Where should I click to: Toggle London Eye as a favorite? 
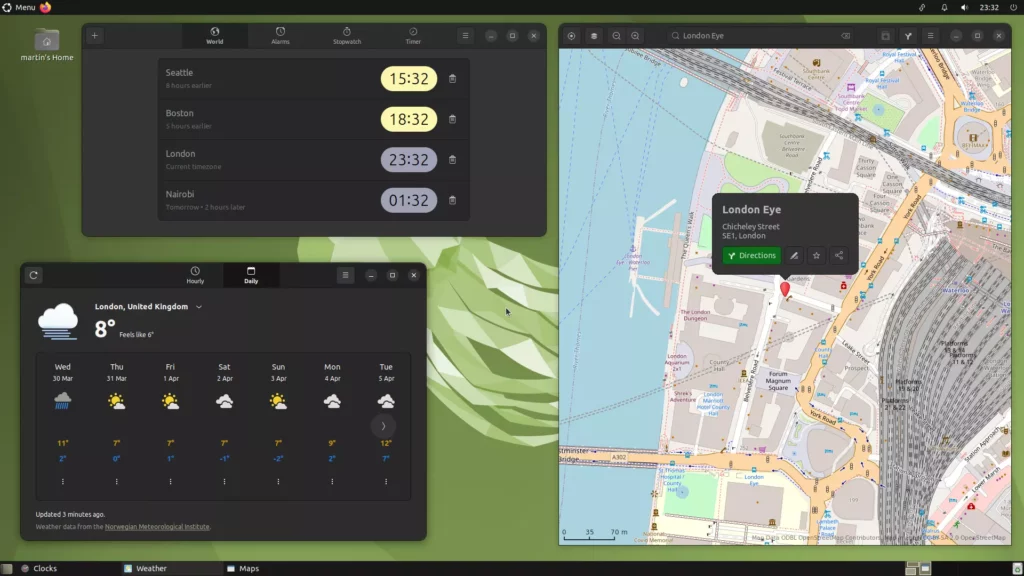(816, 255)
